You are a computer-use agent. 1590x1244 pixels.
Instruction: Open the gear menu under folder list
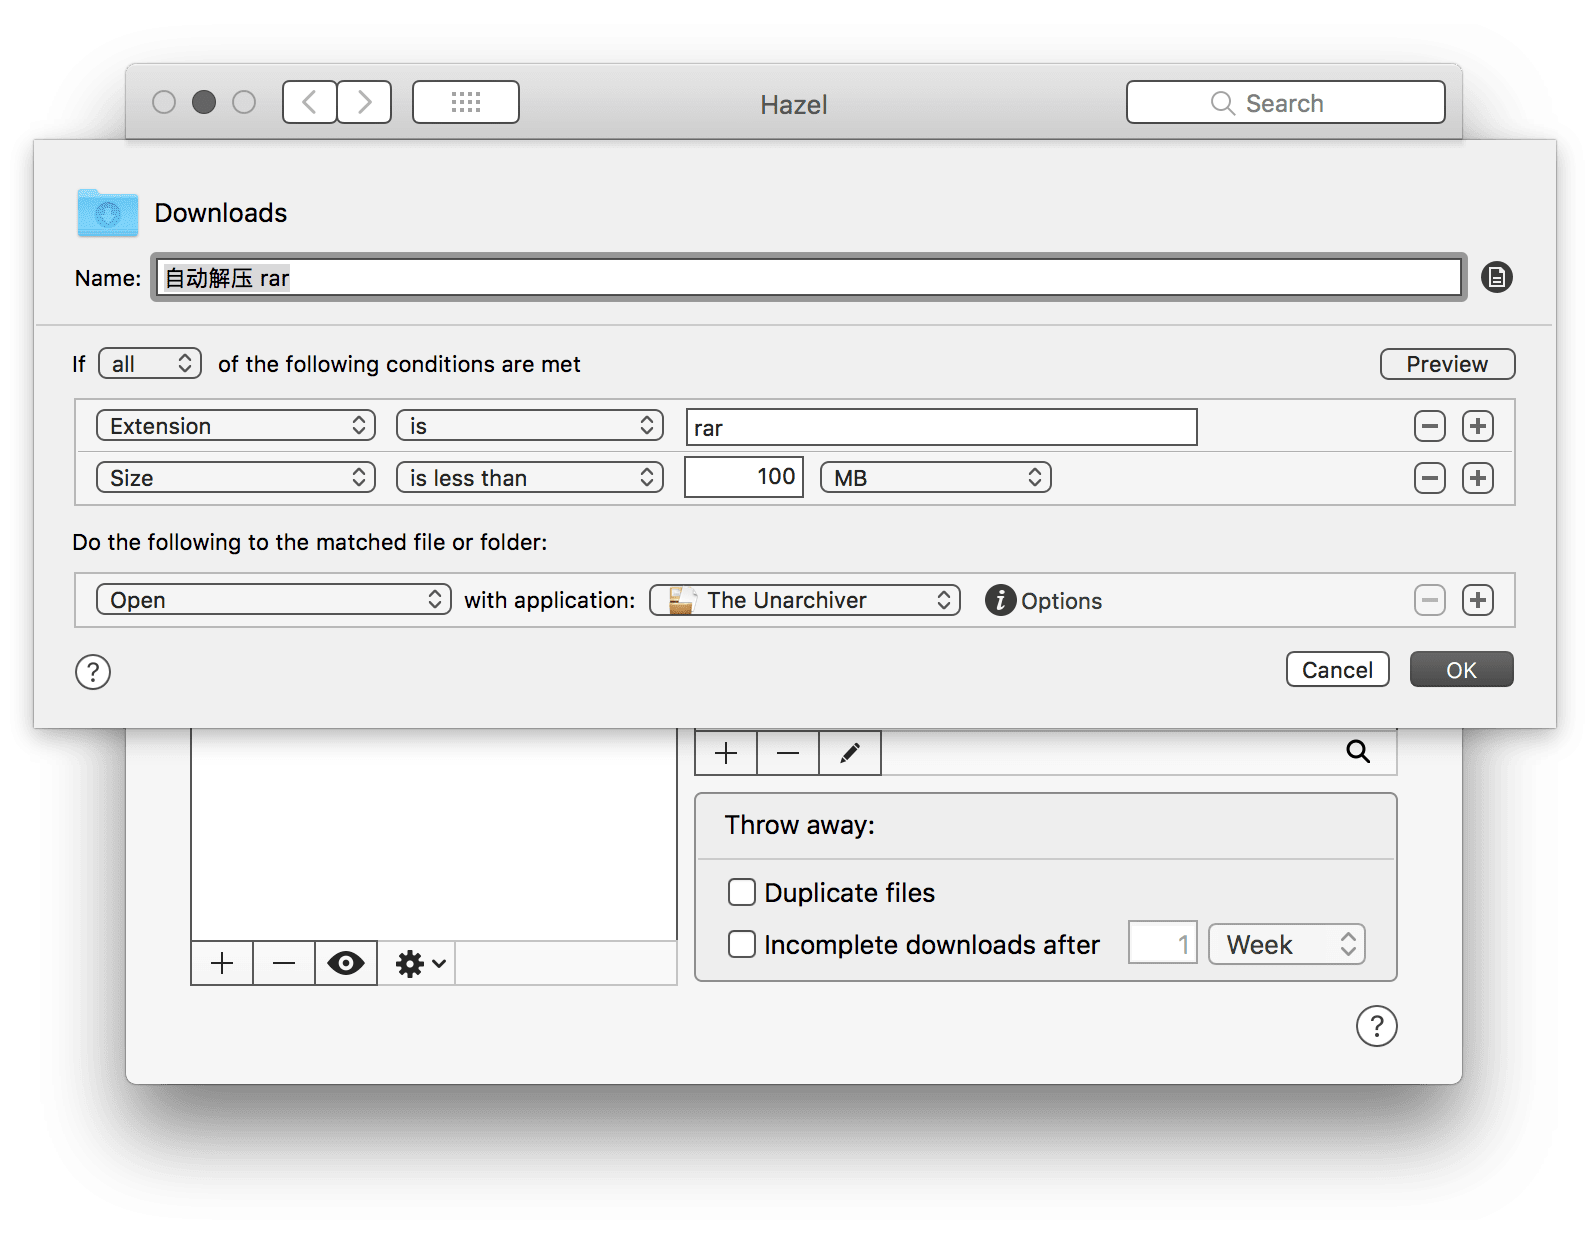419,964
